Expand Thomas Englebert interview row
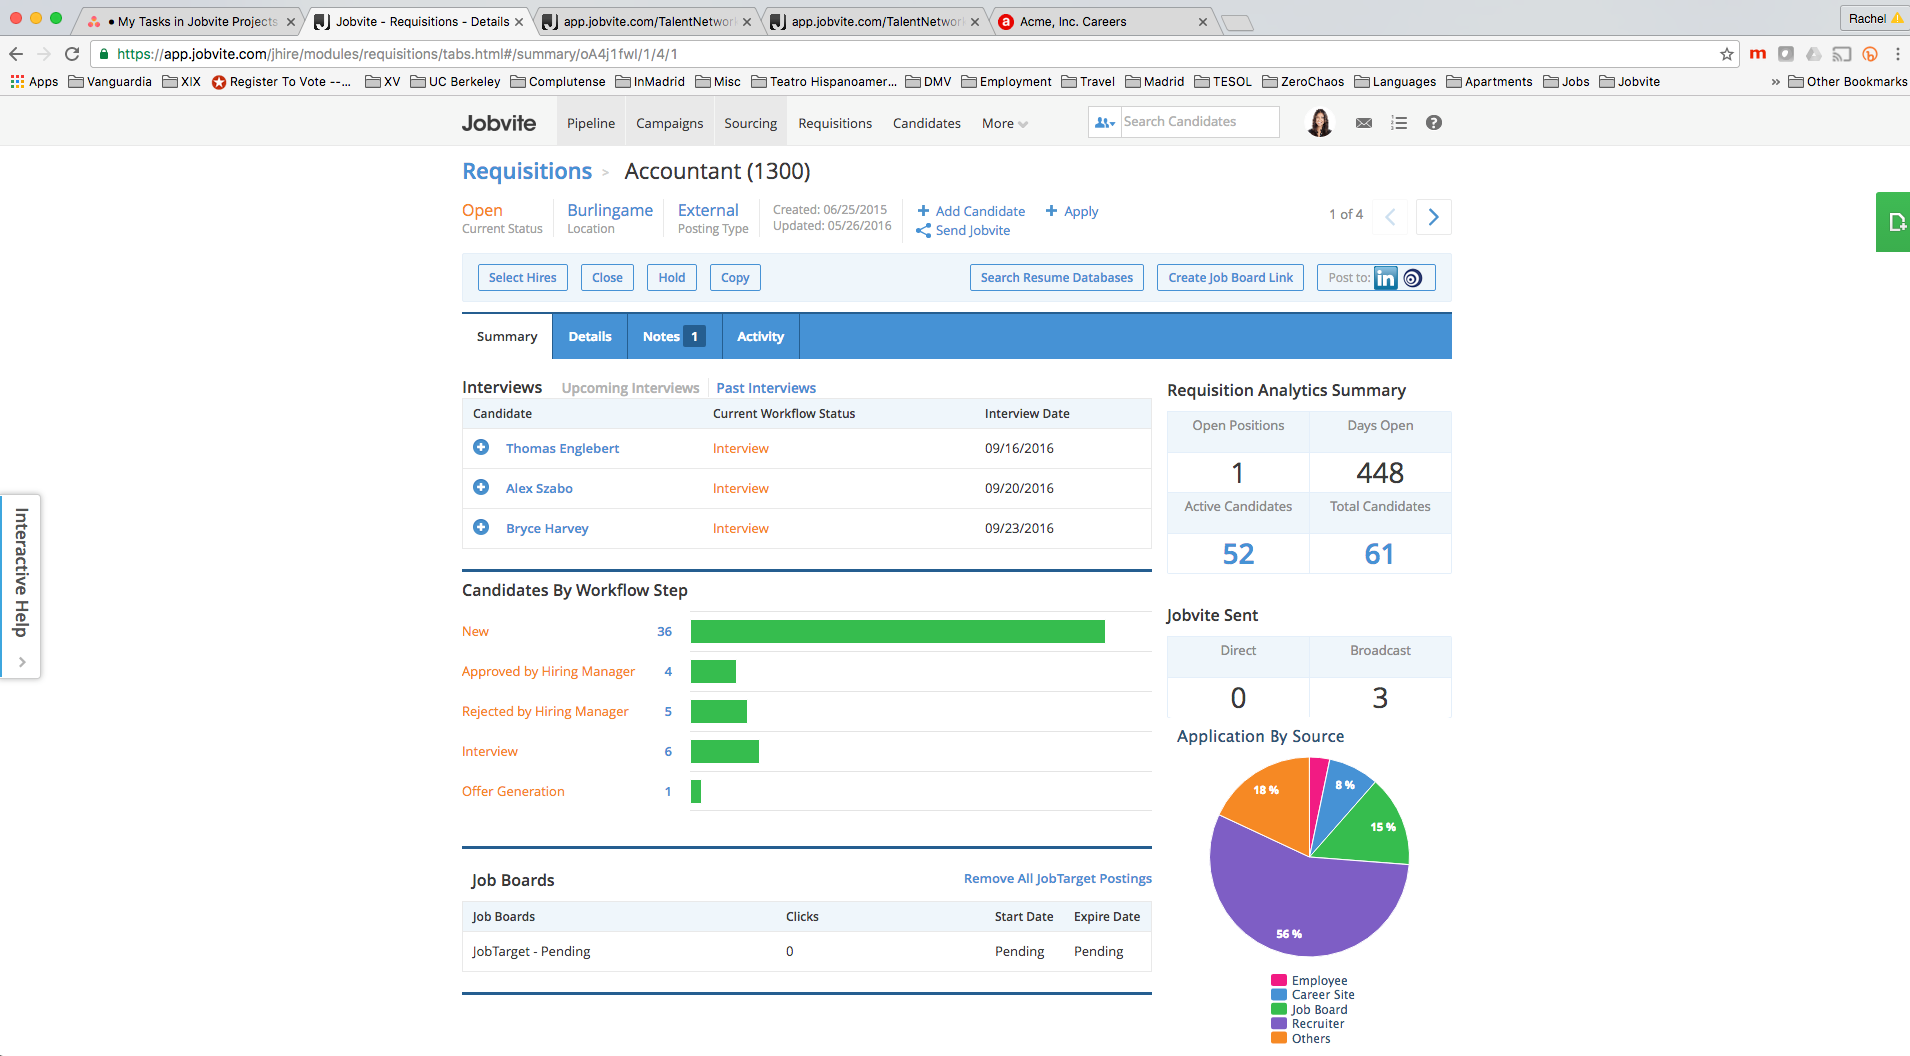This screenshot has height=1056, width=1910. pos(481,448)
